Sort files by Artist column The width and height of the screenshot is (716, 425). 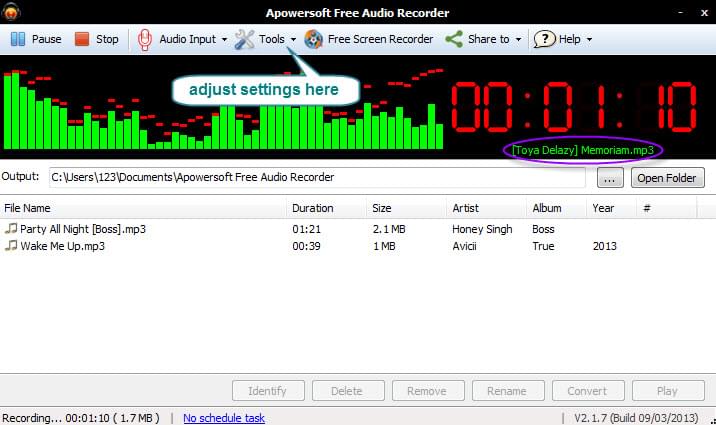(465, 208)
